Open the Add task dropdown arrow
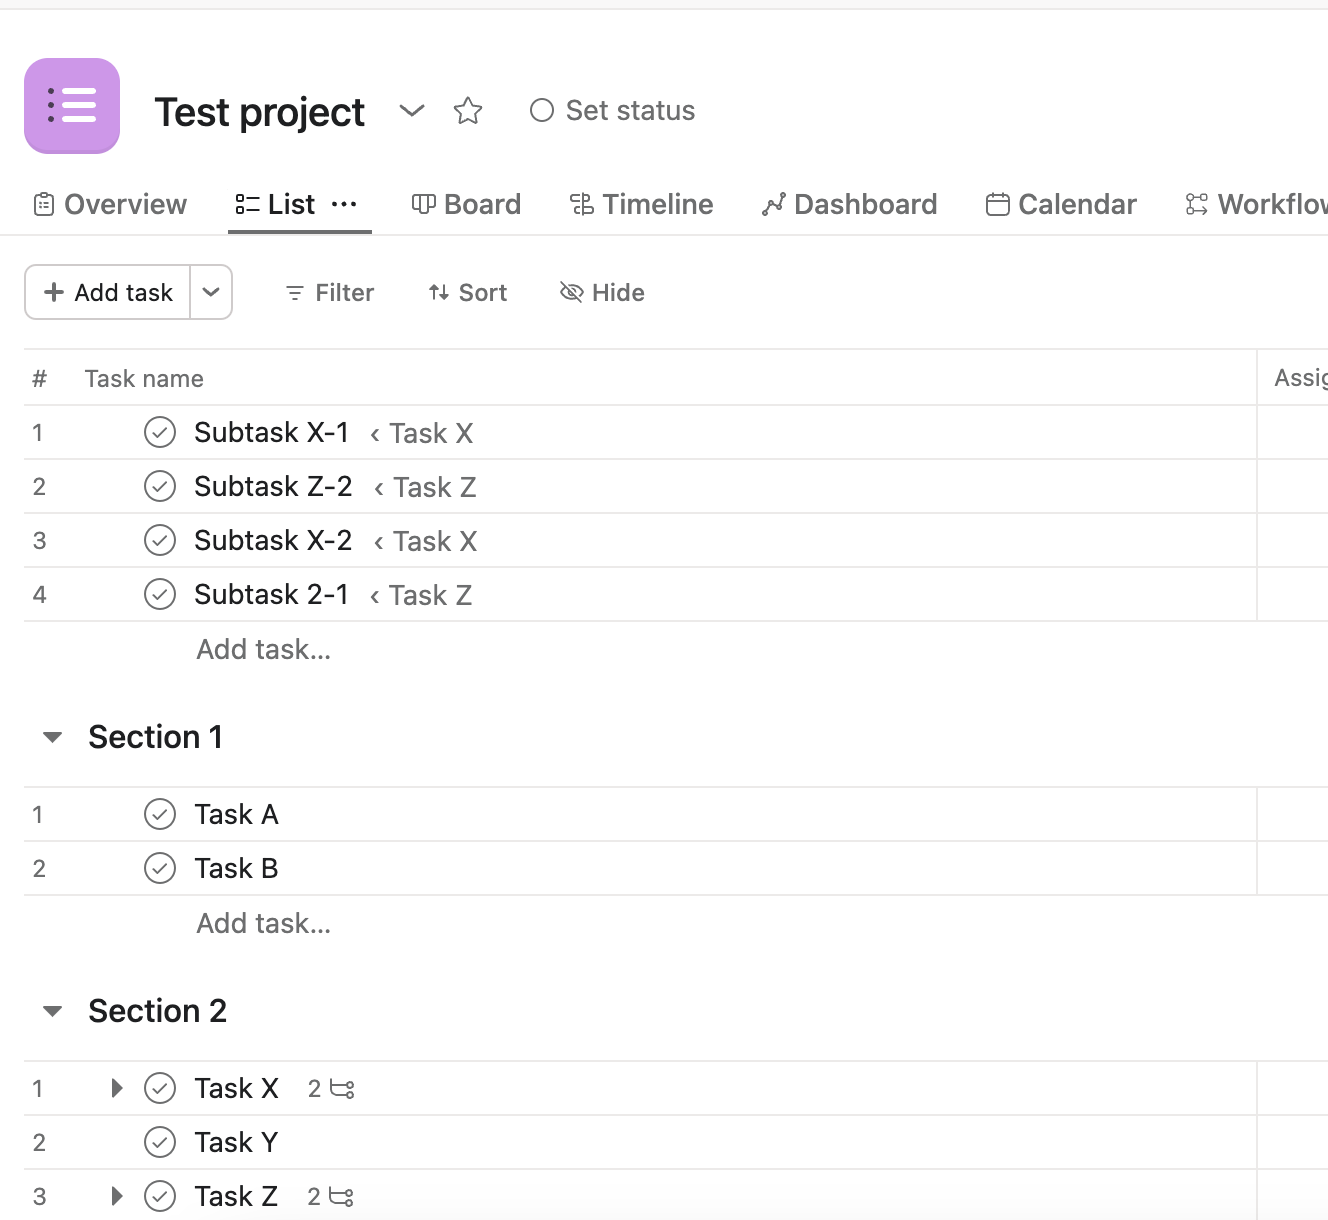This screenshot has width=1328, height=1220. tap(211, 293)
